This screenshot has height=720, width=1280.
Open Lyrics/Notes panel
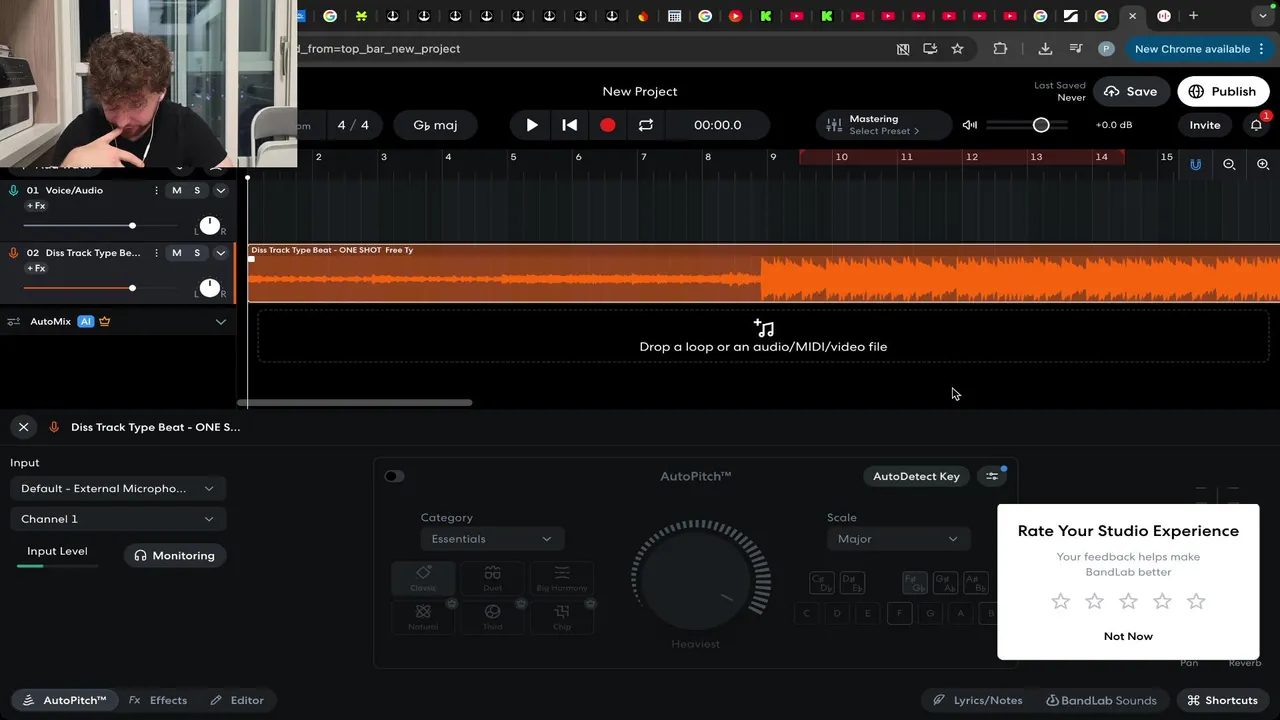(x=978, y=700)
